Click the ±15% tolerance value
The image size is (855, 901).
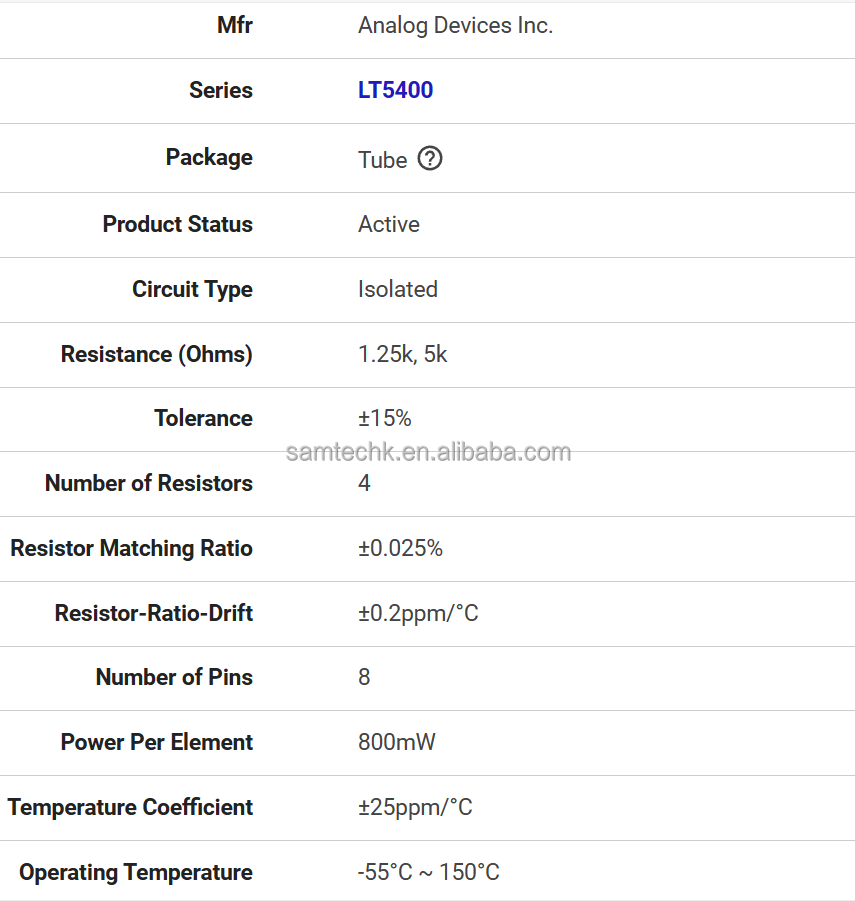point(384,418)
